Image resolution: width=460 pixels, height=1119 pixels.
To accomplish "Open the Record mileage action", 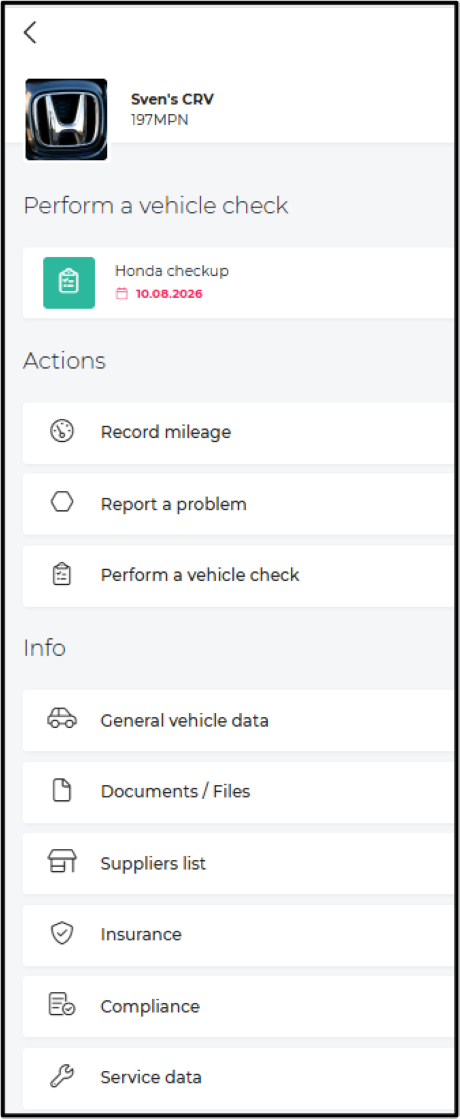I will 239,432.
